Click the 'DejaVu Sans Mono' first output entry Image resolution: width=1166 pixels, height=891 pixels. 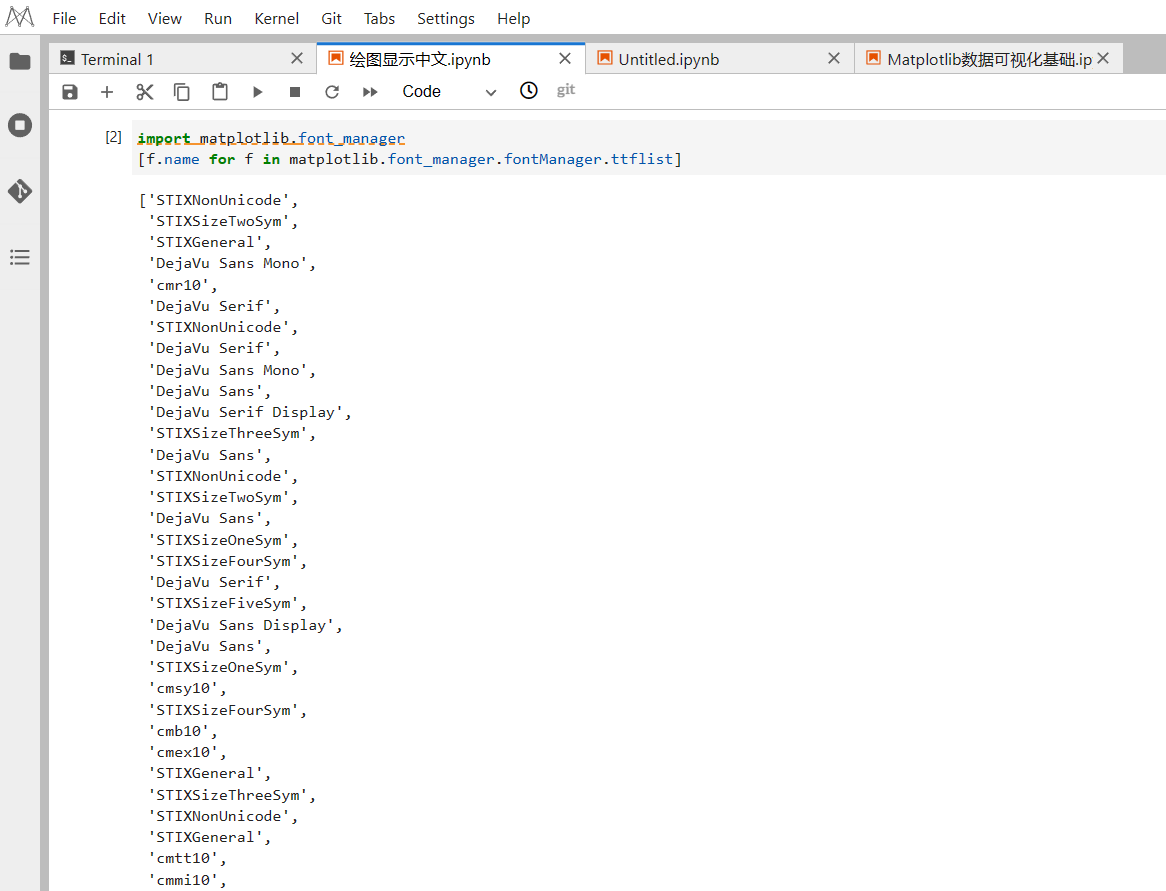pyautogui.click(x=232, y=263)
